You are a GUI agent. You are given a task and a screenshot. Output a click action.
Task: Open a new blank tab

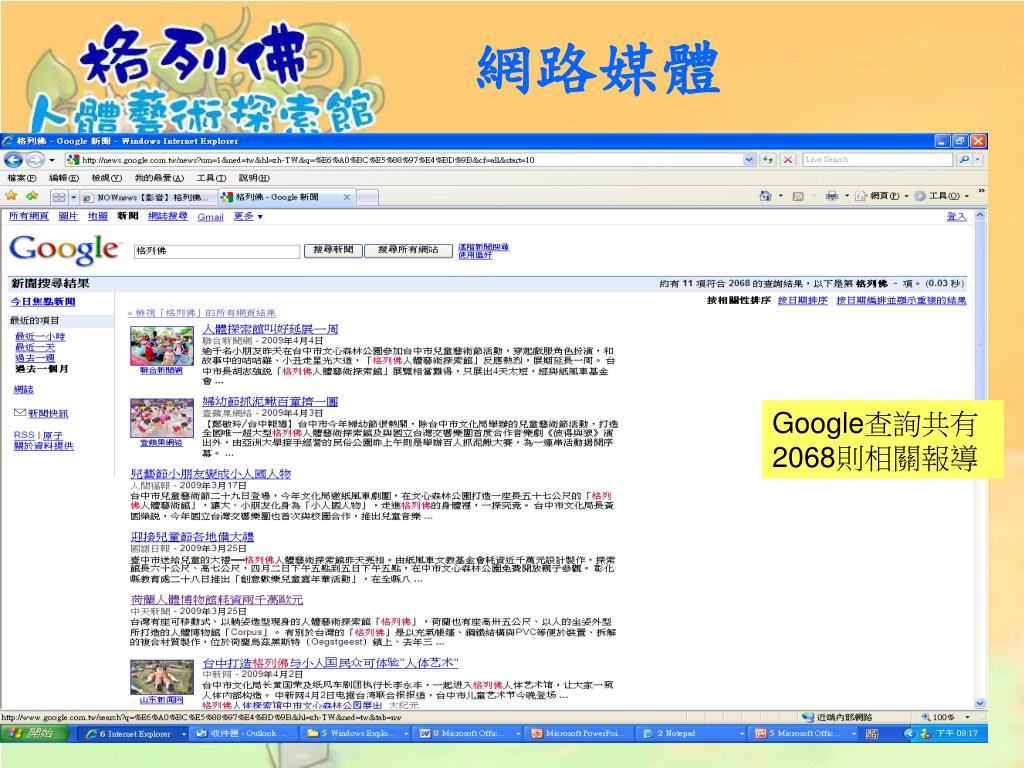pyautogui.click(x=368, y=197)
